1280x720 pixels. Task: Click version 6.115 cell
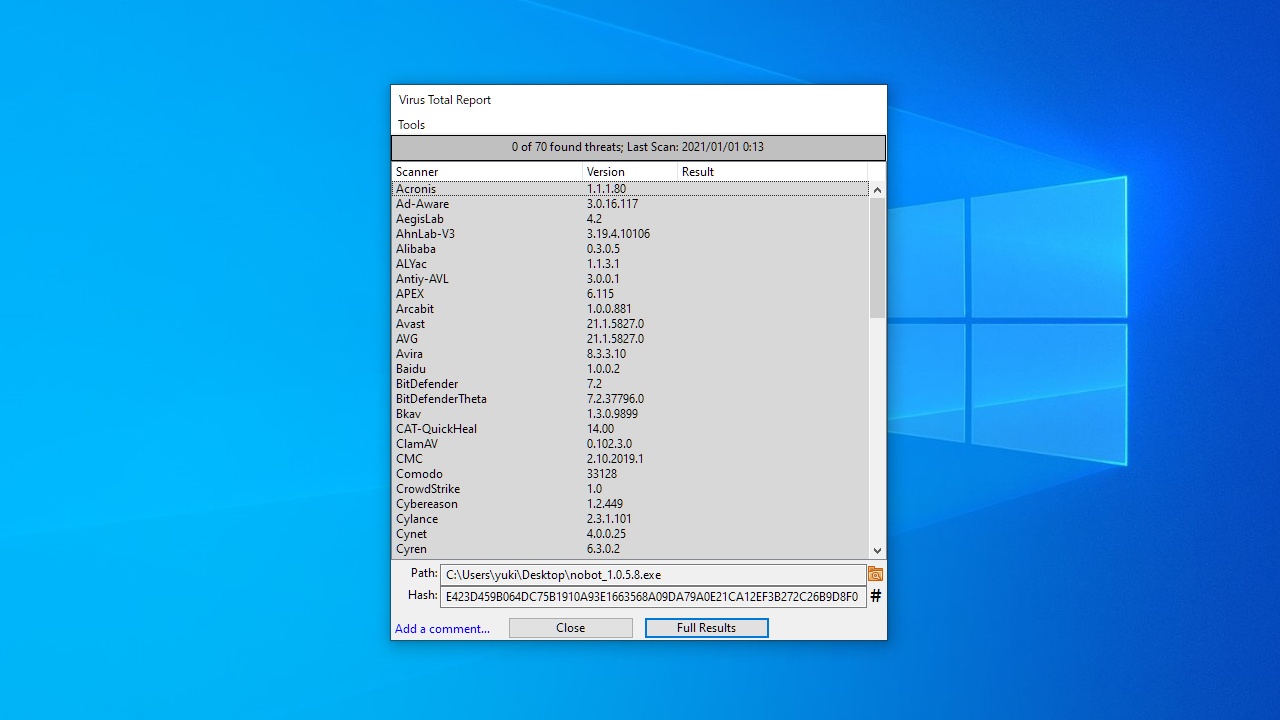(600, 294)
